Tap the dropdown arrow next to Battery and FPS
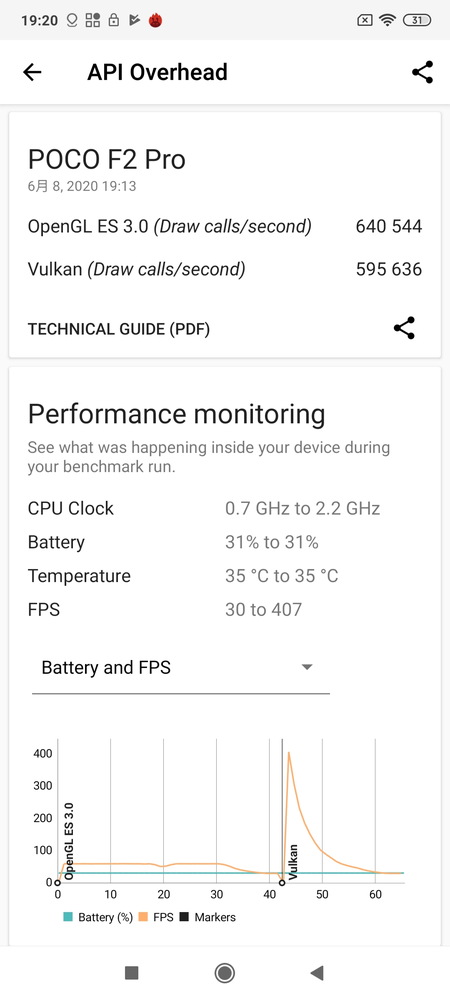450x1000 pixels. click(307, 668)
